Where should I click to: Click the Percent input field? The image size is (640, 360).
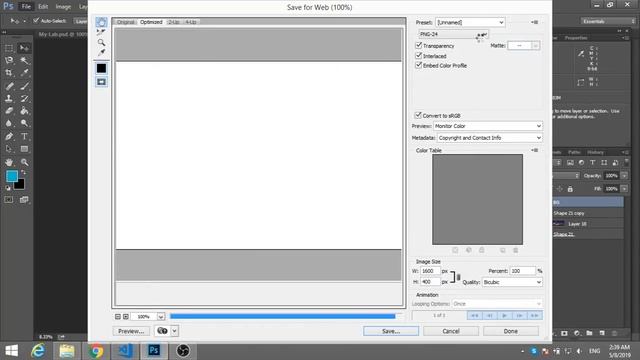(522, 271)
